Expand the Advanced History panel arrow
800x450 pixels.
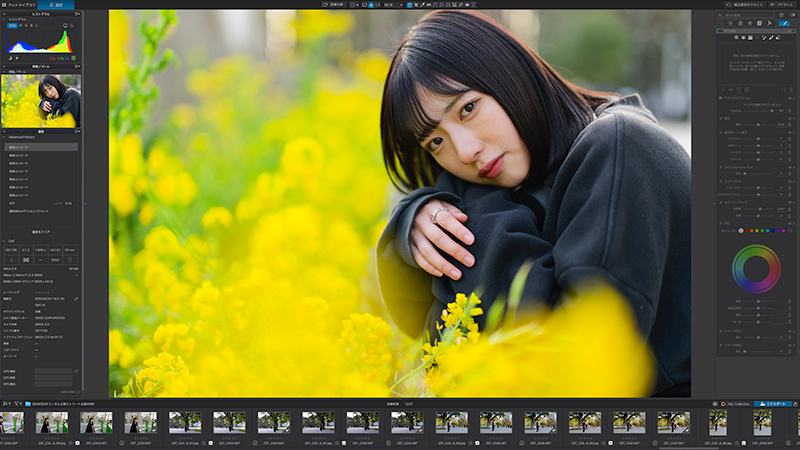tap(4, 137)
